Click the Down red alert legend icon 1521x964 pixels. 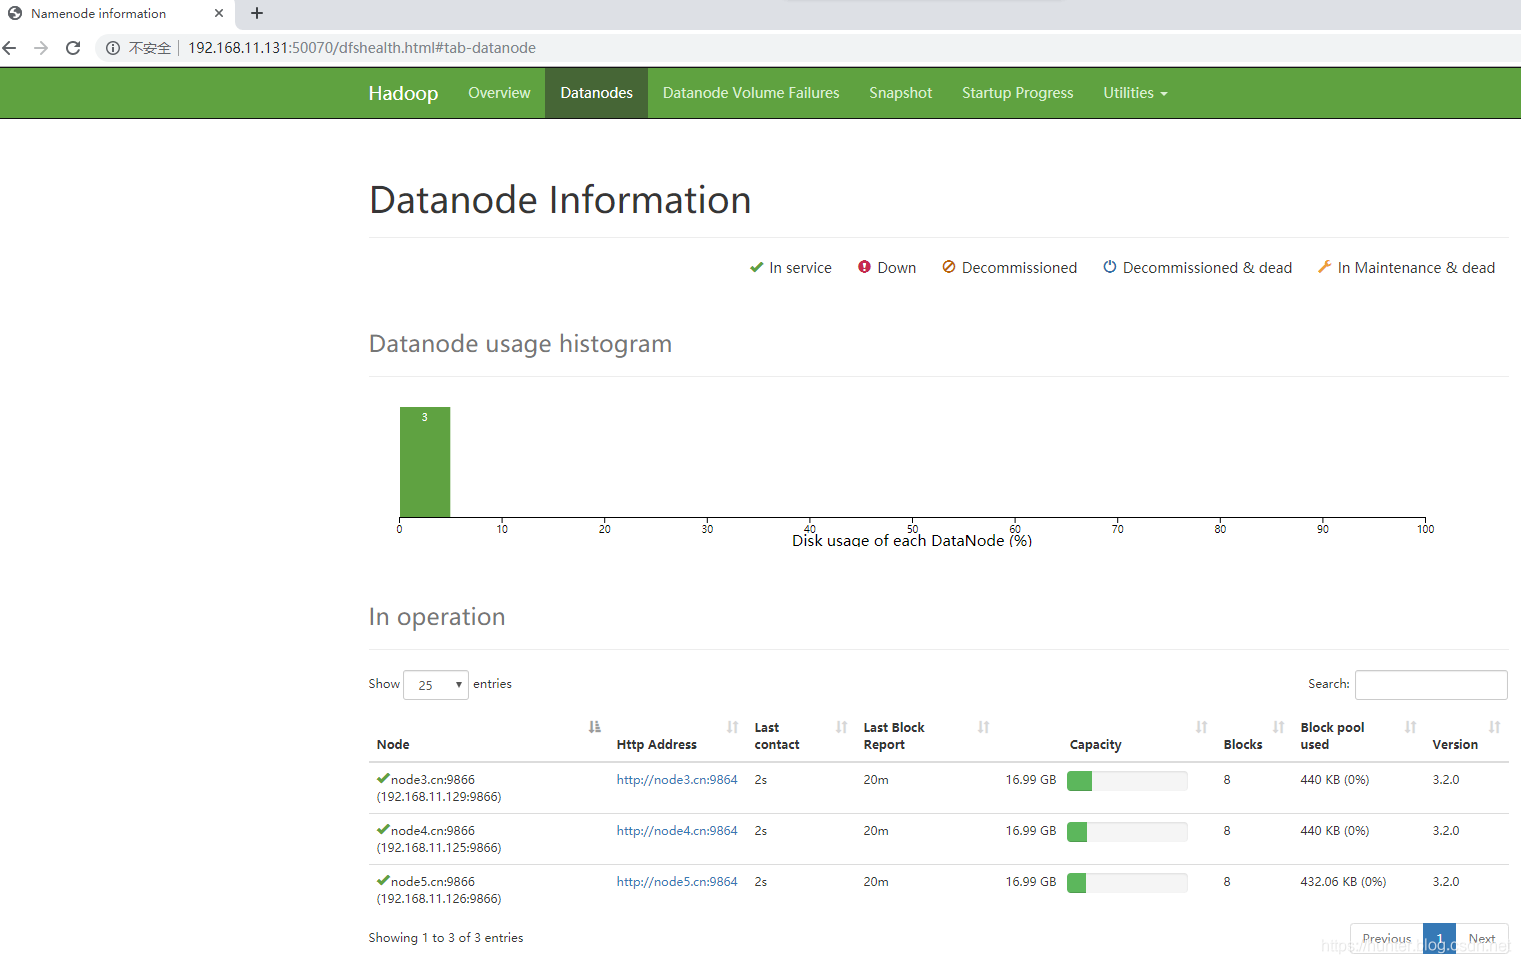tap(864, 267)
